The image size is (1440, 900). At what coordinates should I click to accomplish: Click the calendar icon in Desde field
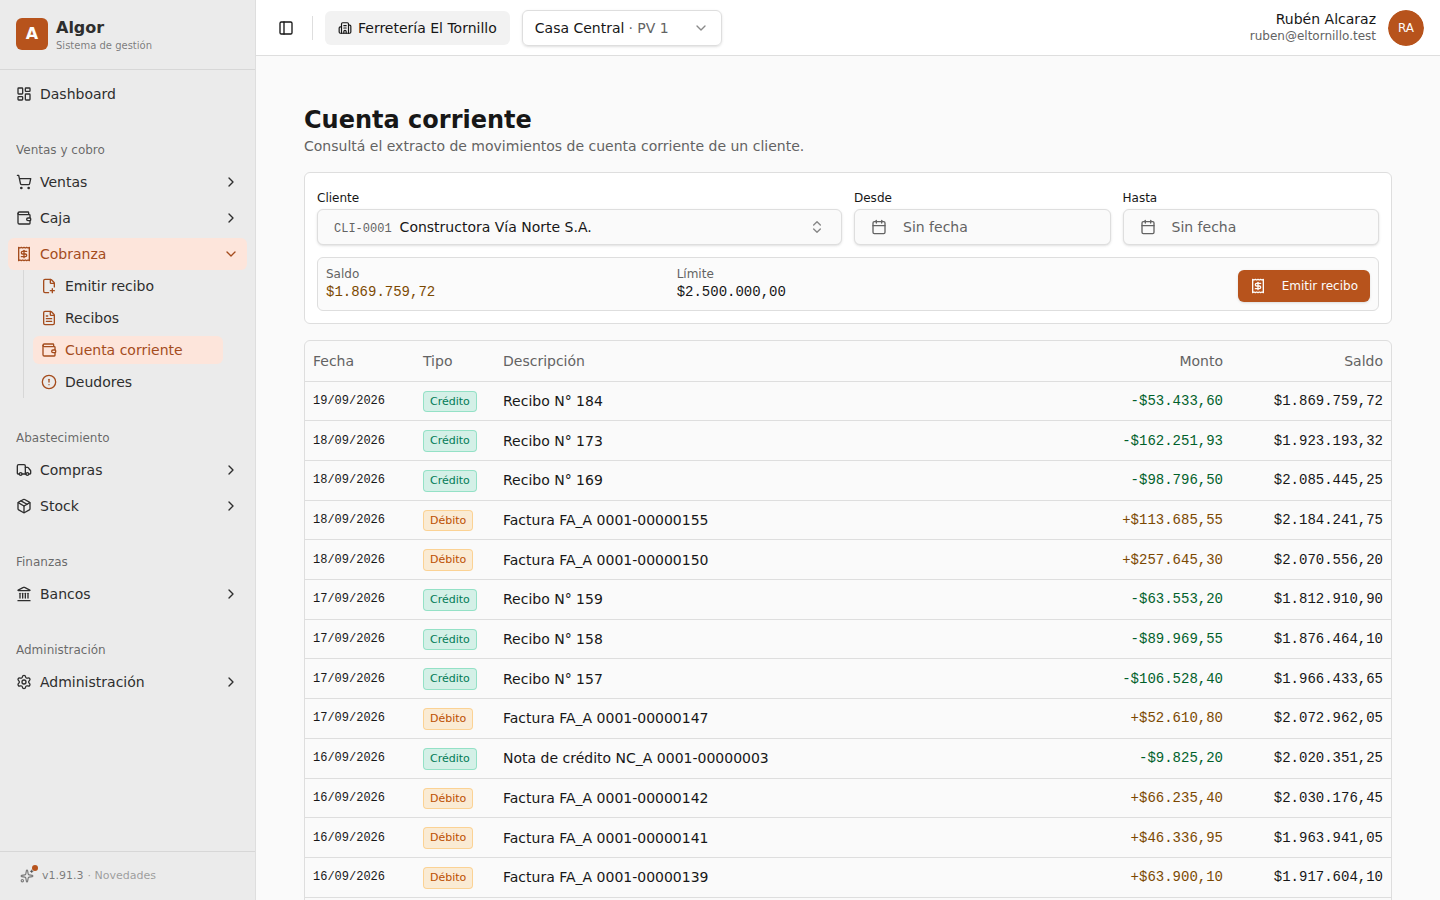click(x=879, y=227)
